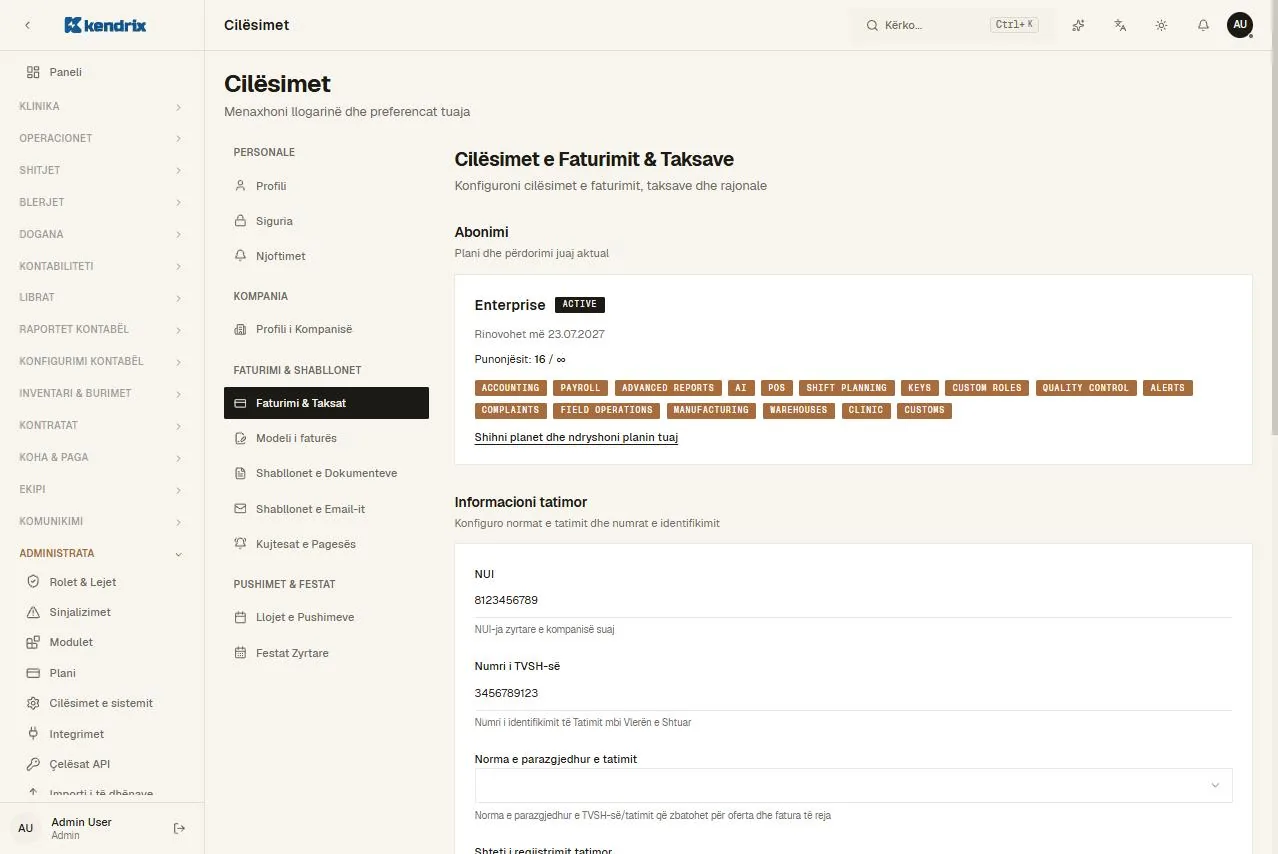The height and width of the screenshot is (854, 1278).
Task: Open Sinjalizimet alerts item
Action: point(102,612)
